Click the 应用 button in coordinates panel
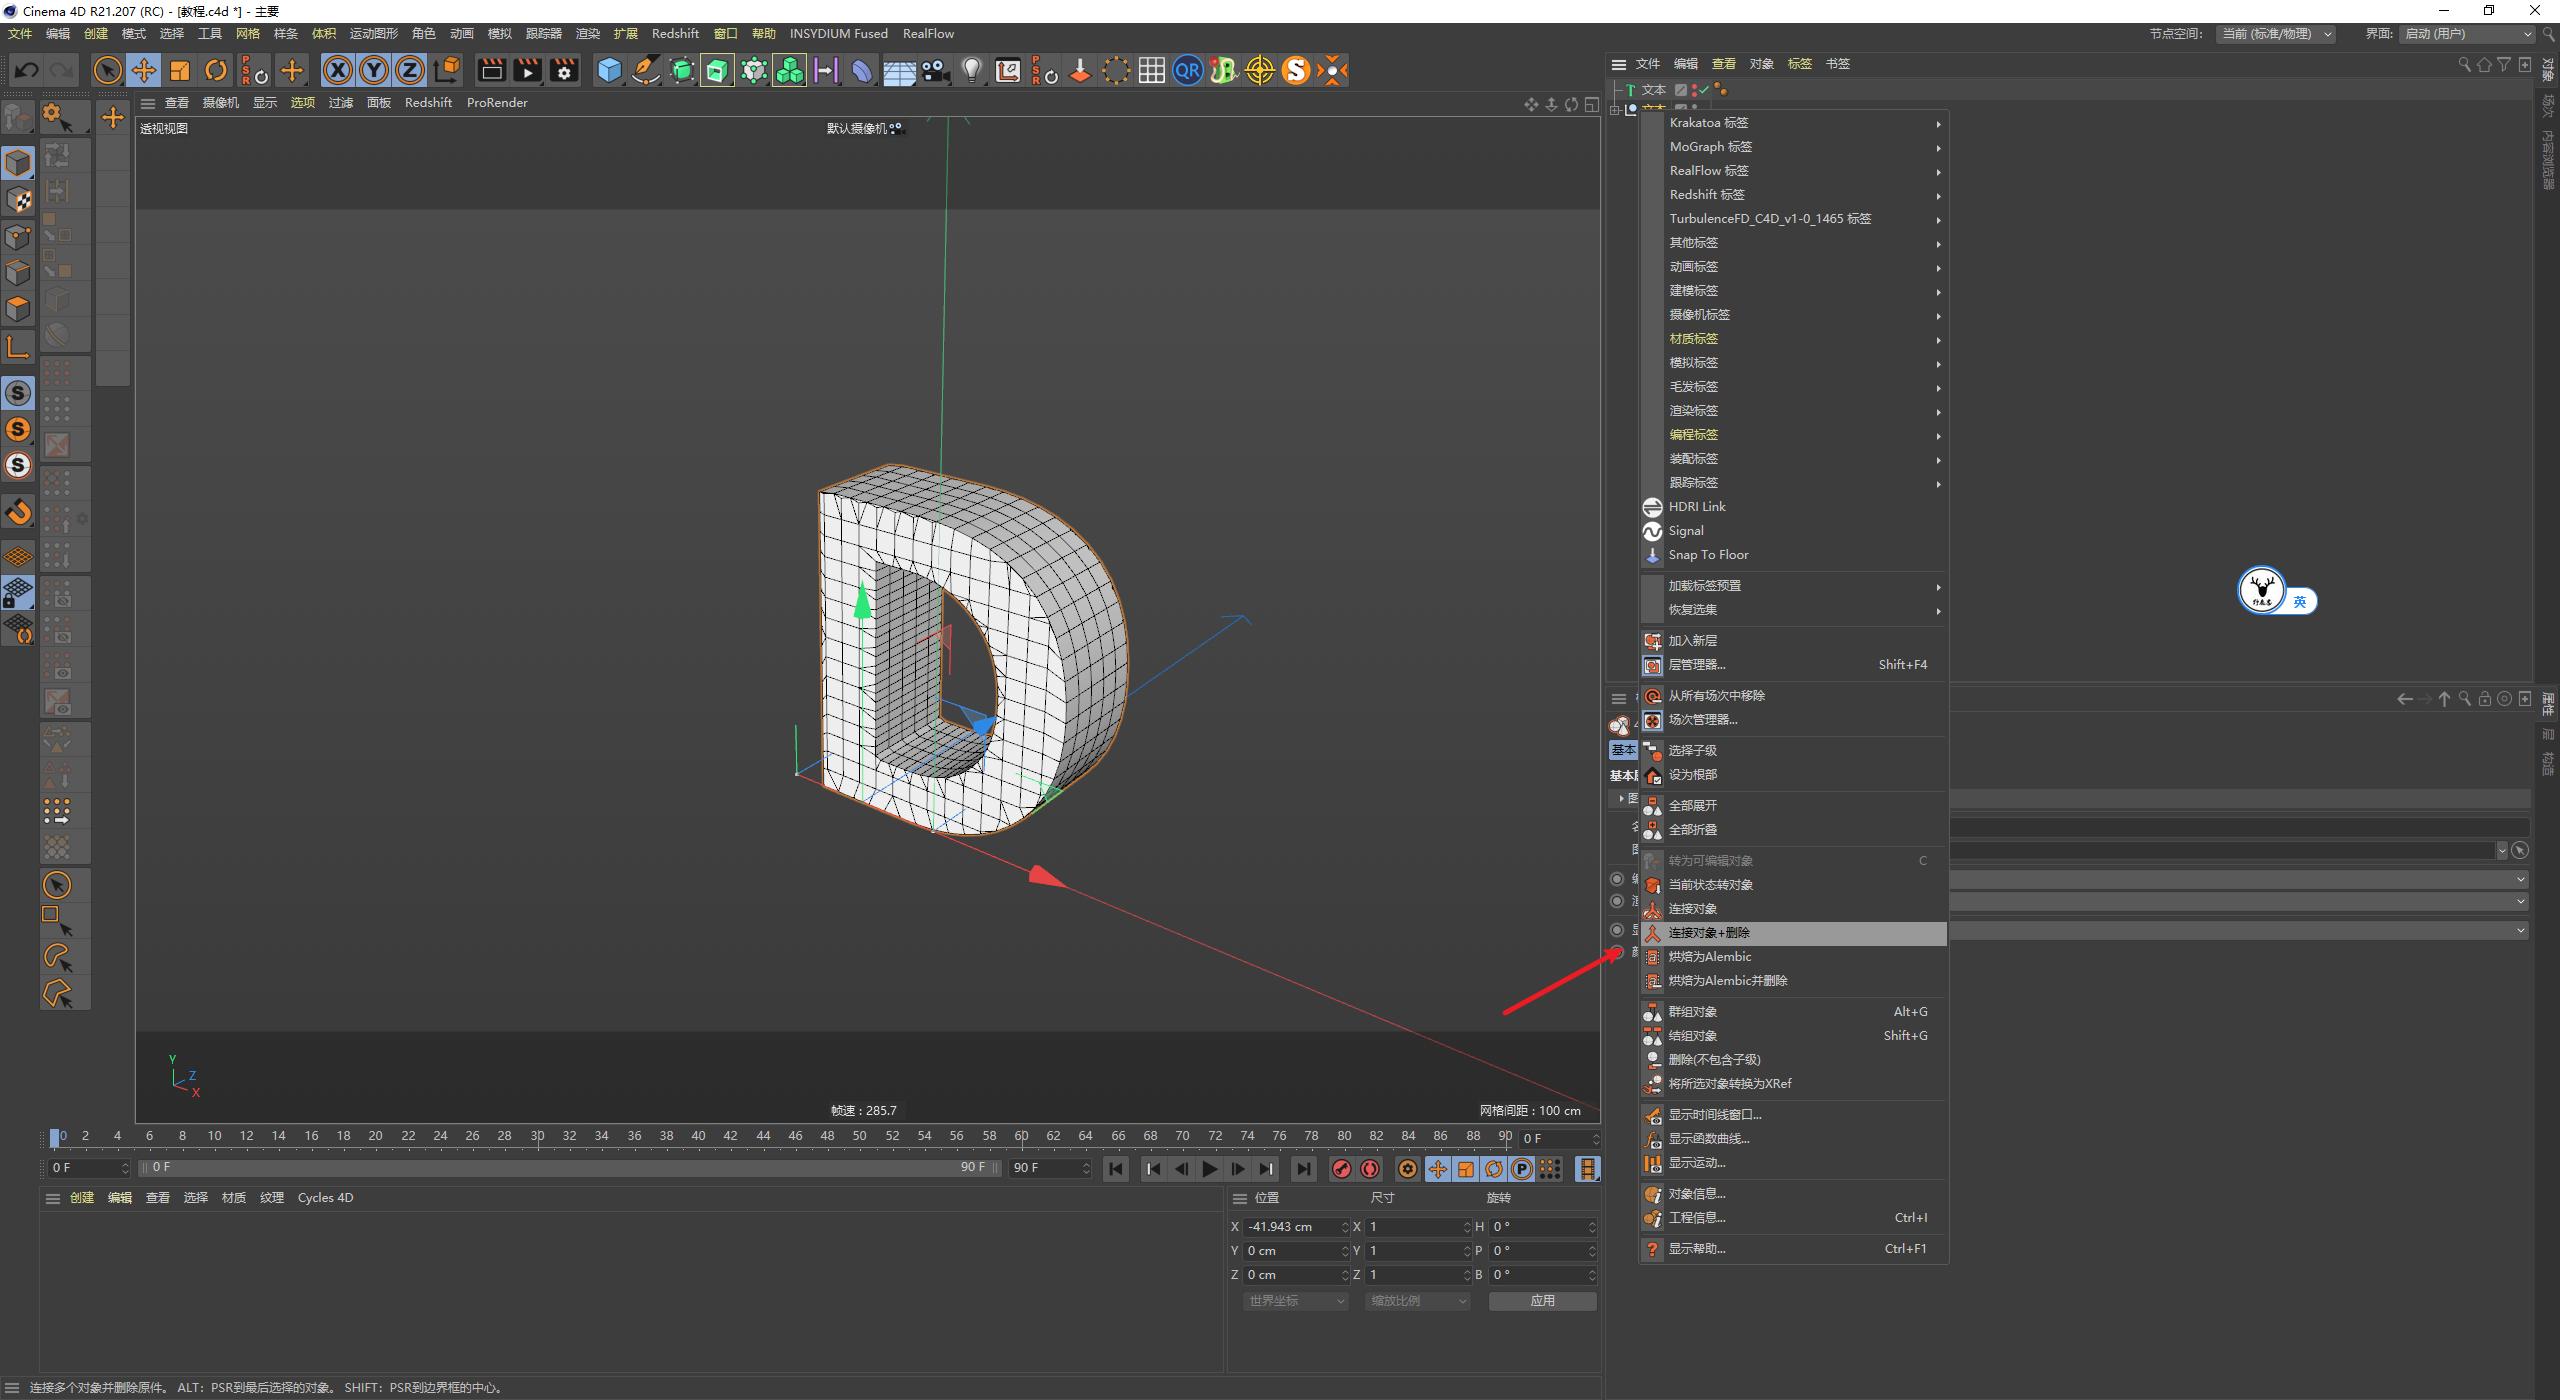Viewport: 2560px width, 1400px height. (1541, 1300)
